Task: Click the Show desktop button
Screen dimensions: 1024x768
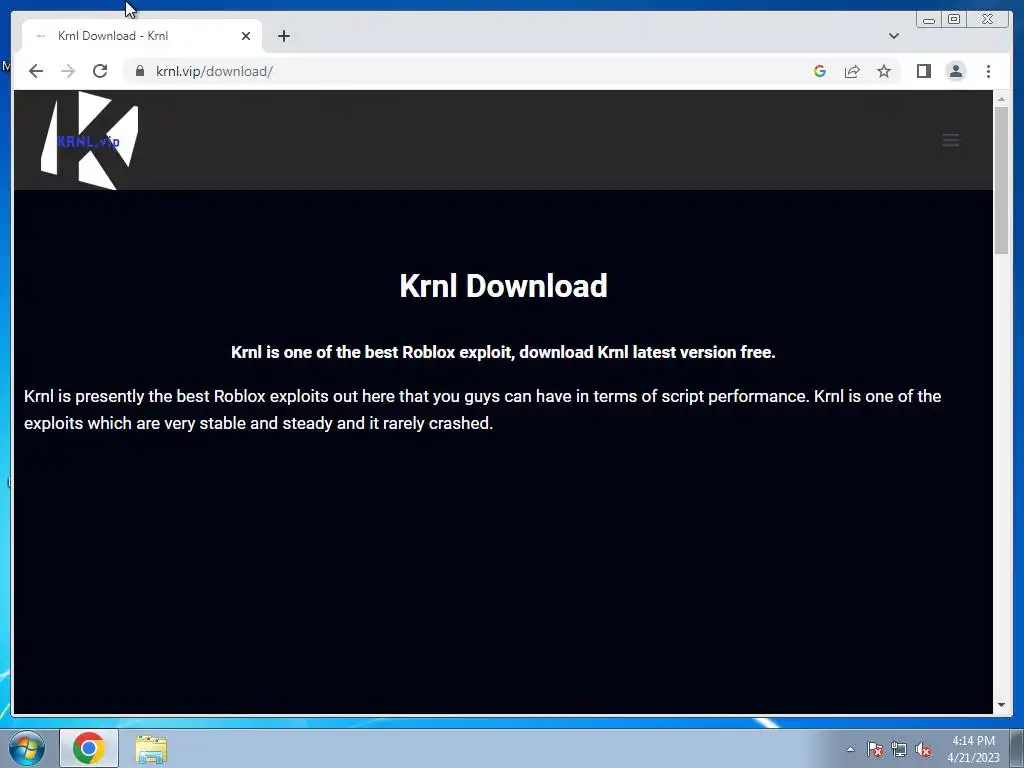Action: pyautogui.click(x=1017, y=748)
